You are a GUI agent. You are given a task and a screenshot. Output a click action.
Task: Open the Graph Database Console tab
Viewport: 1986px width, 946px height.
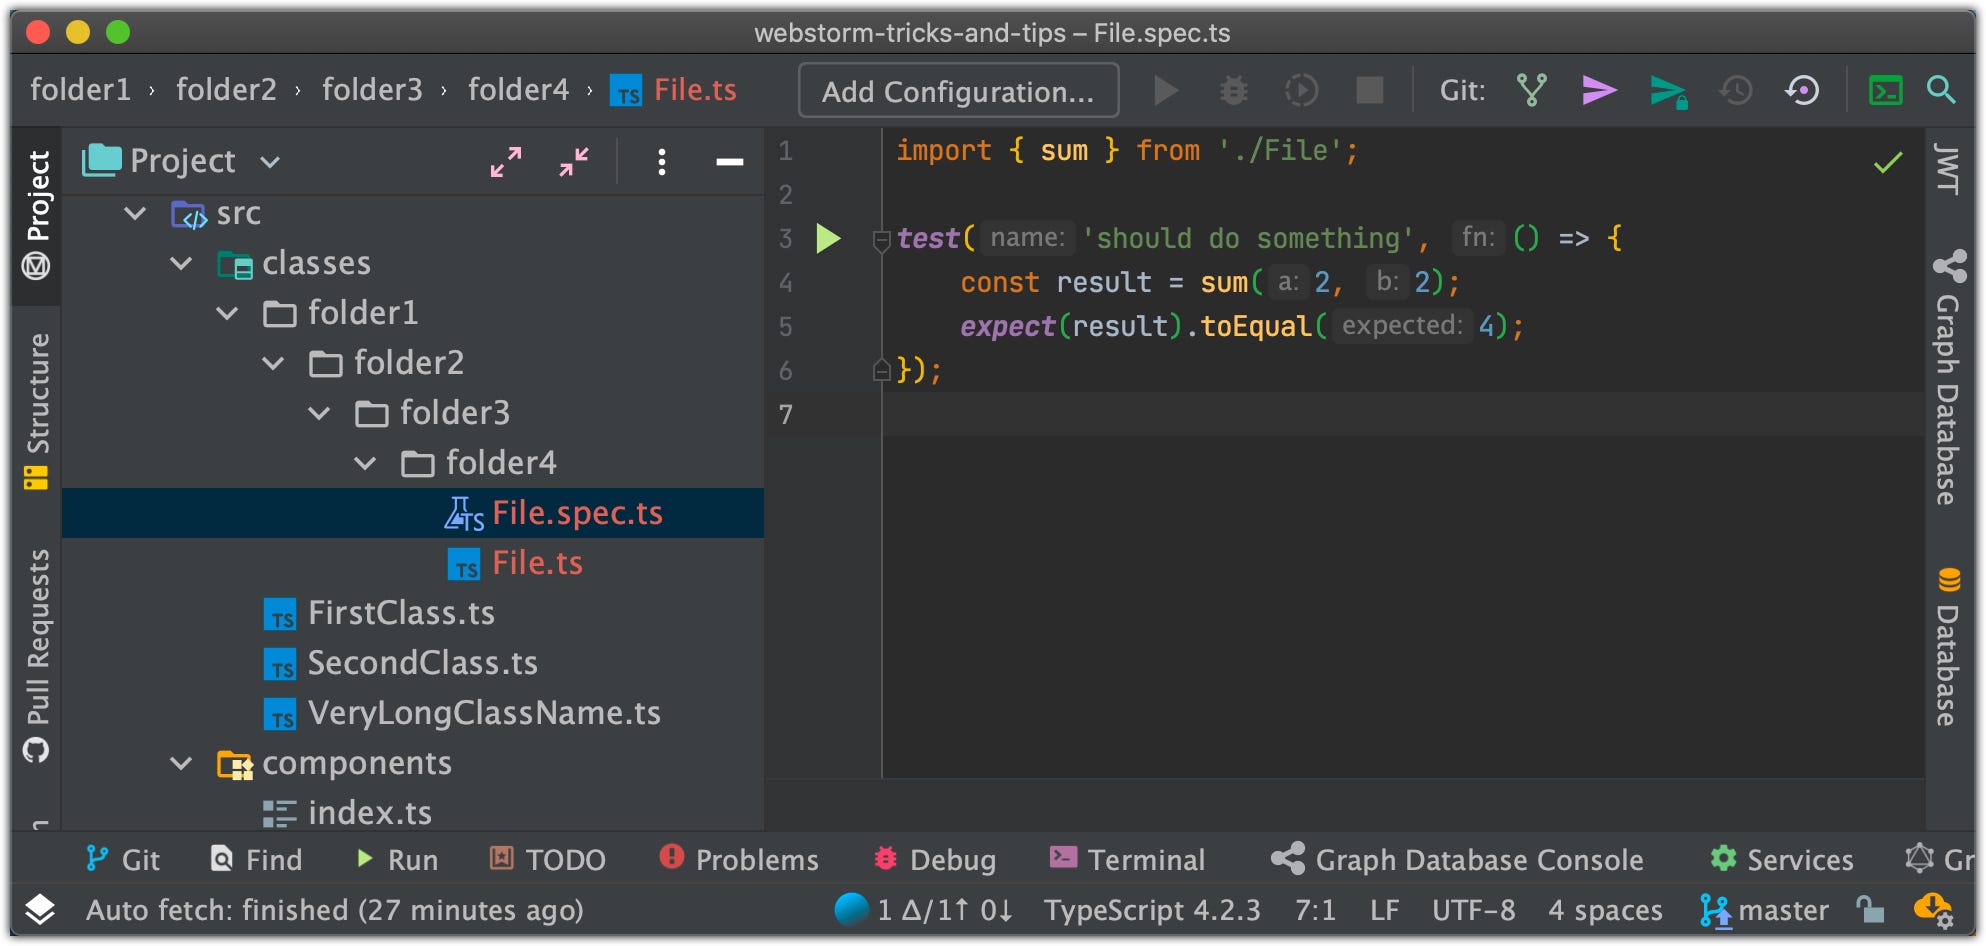[1457, 860]
